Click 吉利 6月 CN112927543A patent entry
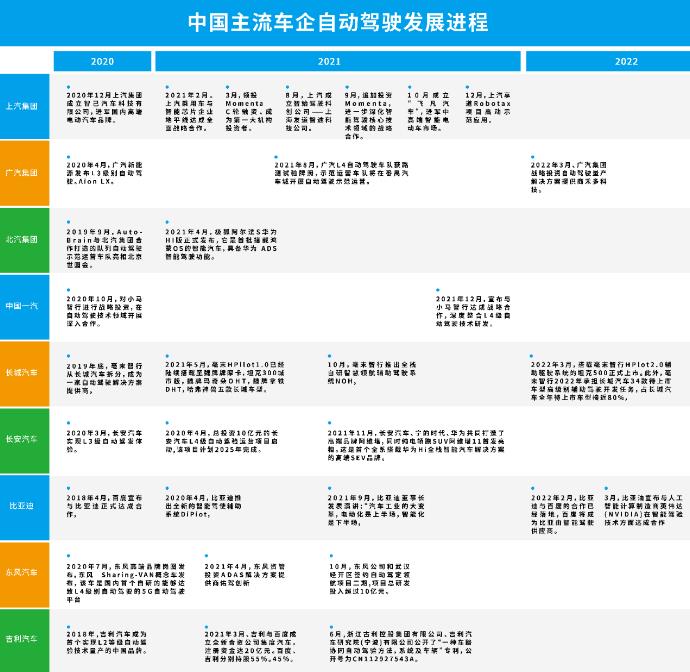The width and height of the screenshot is (690, 672). (x=400, y=646)
